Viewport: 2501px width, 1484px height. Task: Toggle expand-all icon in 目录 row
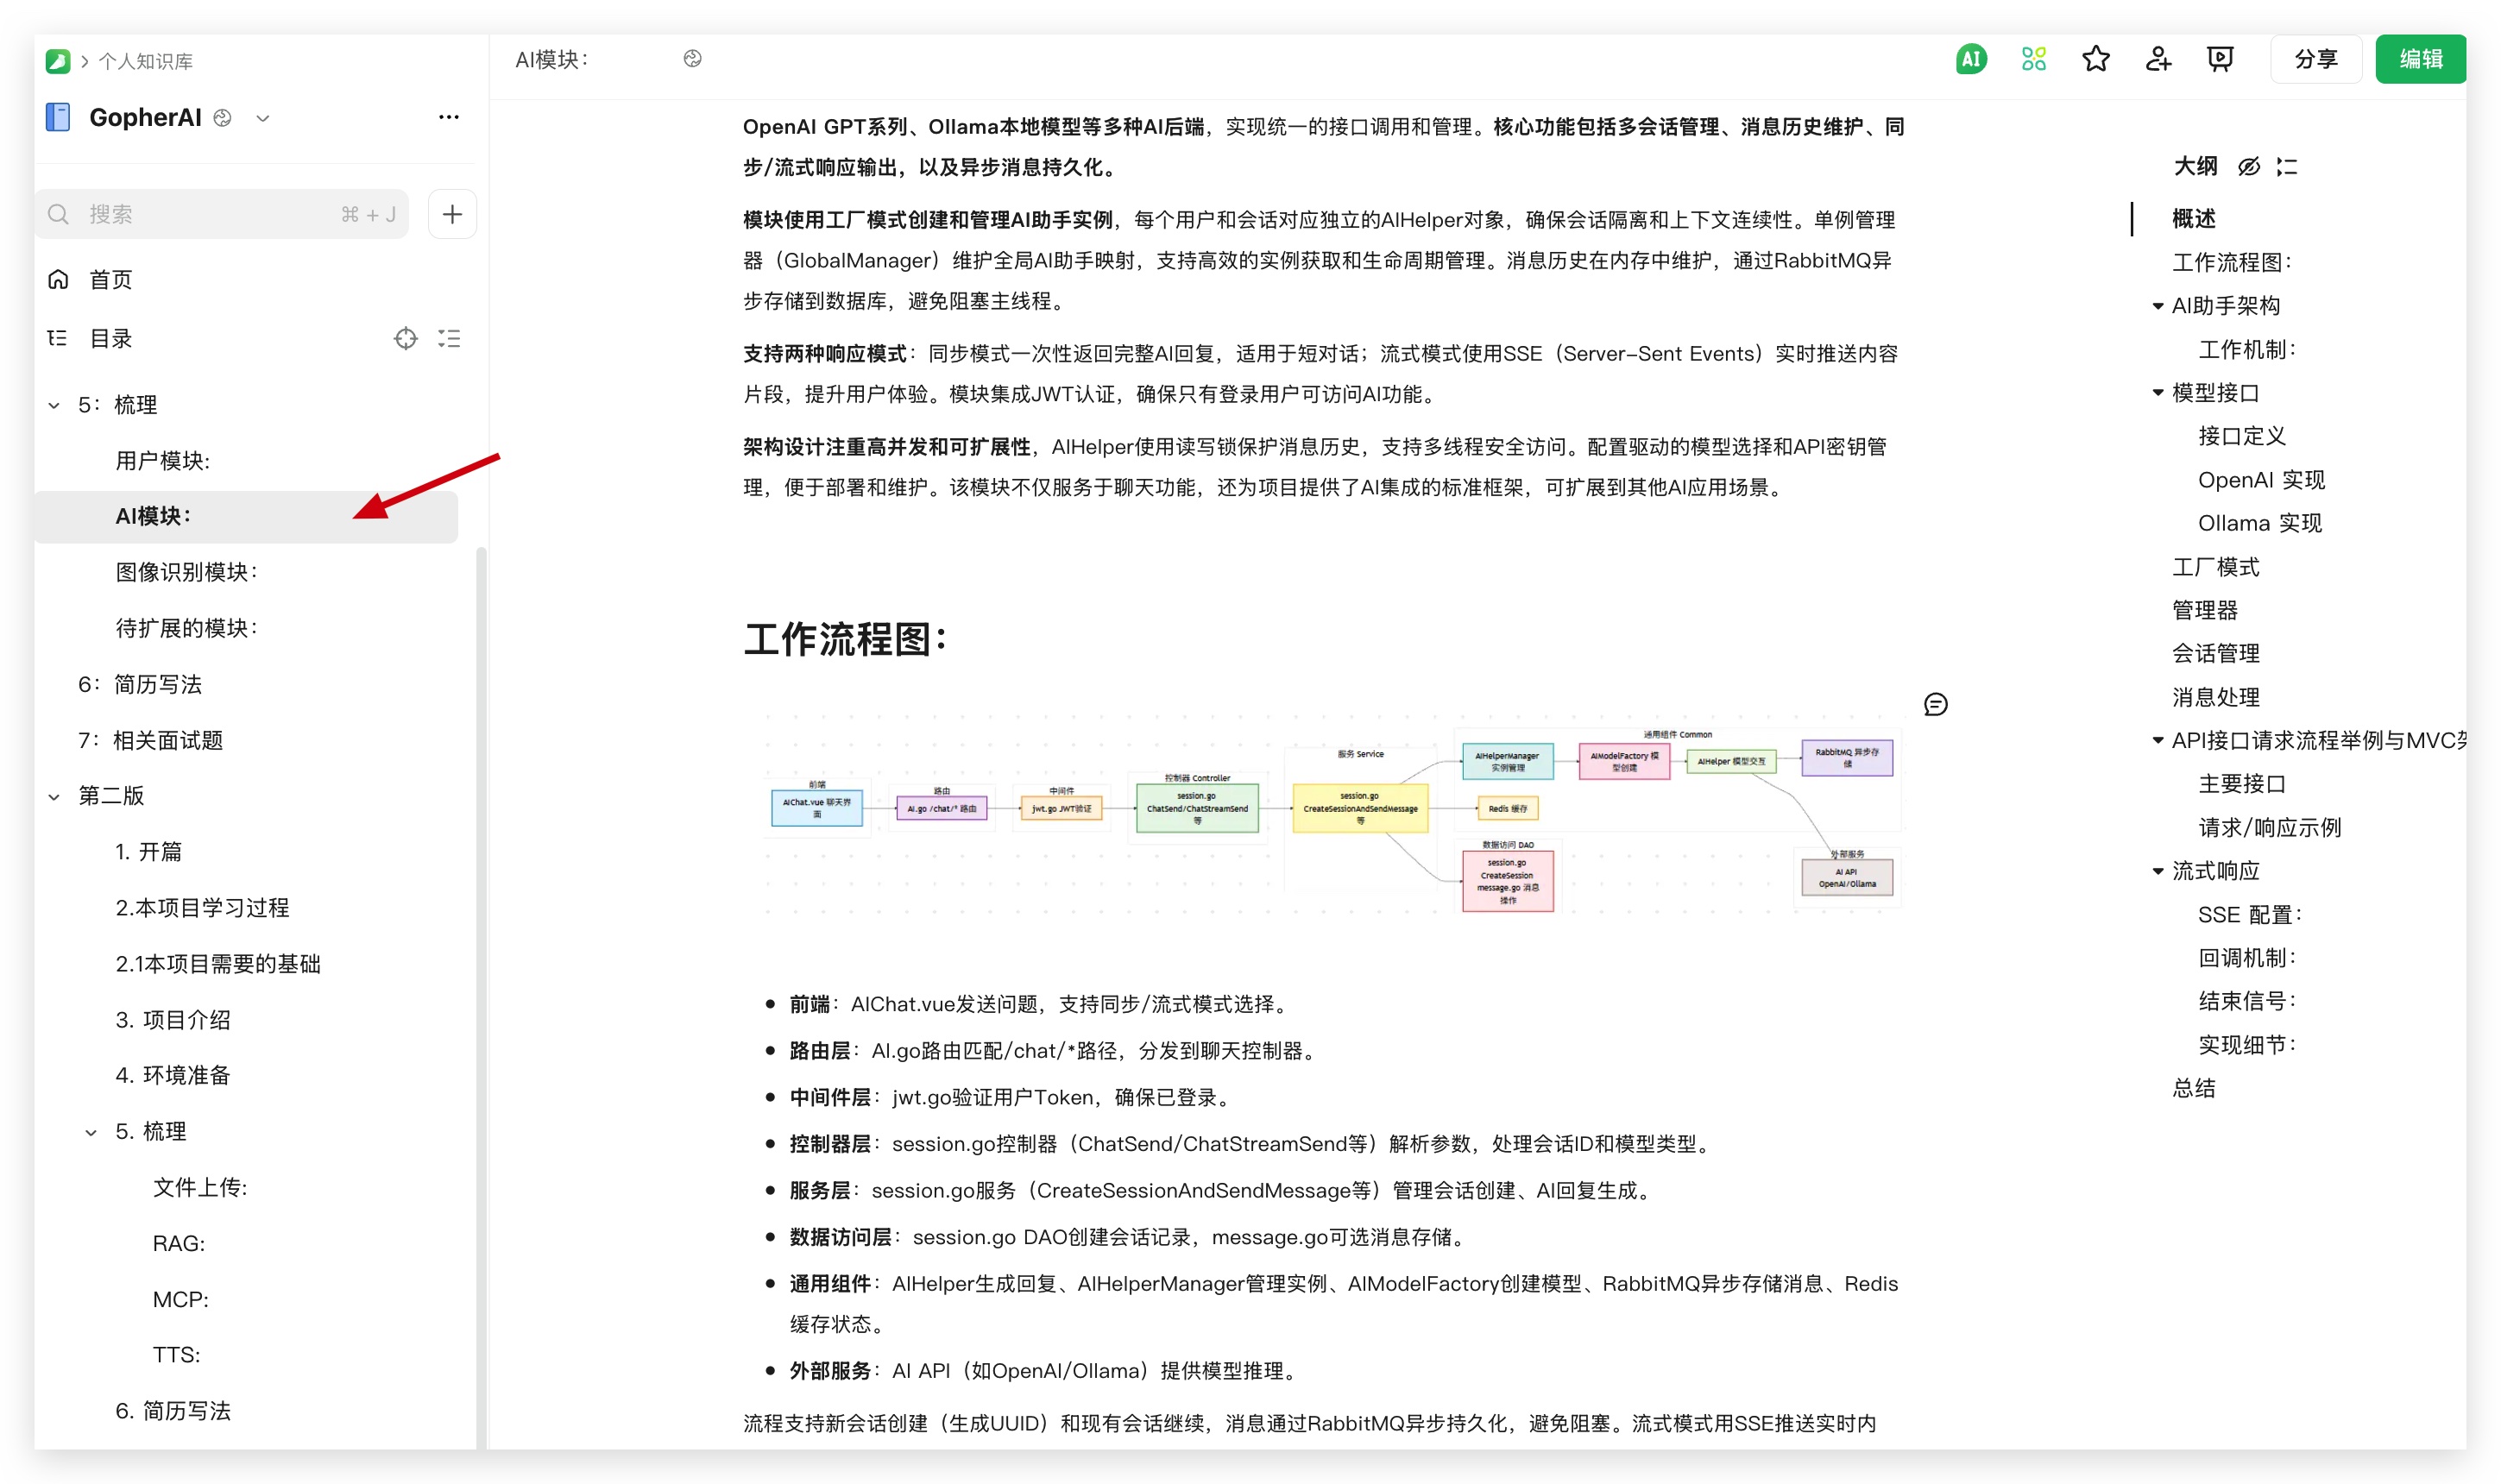click(x=449, y=339)
